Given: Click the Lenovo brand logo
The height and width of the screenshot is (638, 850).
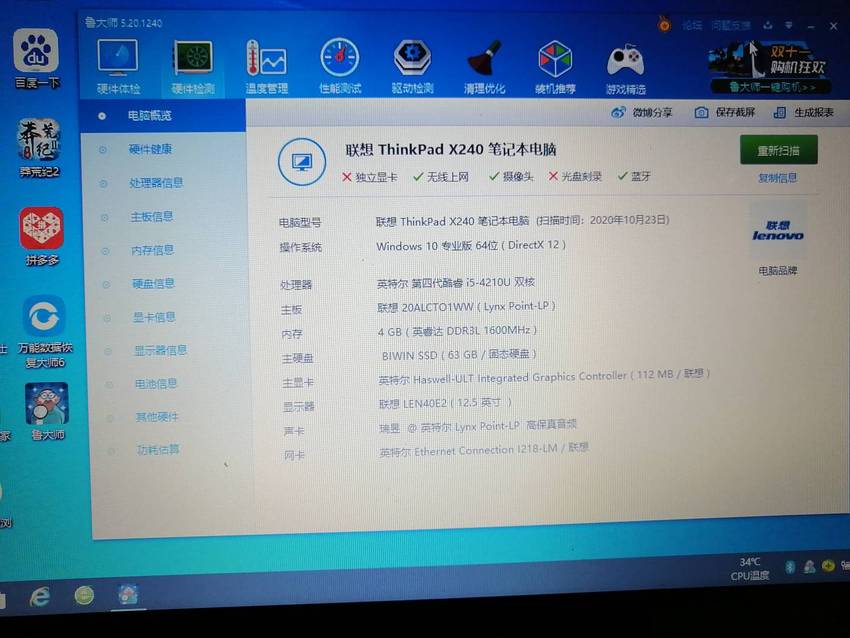Looking at the screenshot, I should point(777,230).
